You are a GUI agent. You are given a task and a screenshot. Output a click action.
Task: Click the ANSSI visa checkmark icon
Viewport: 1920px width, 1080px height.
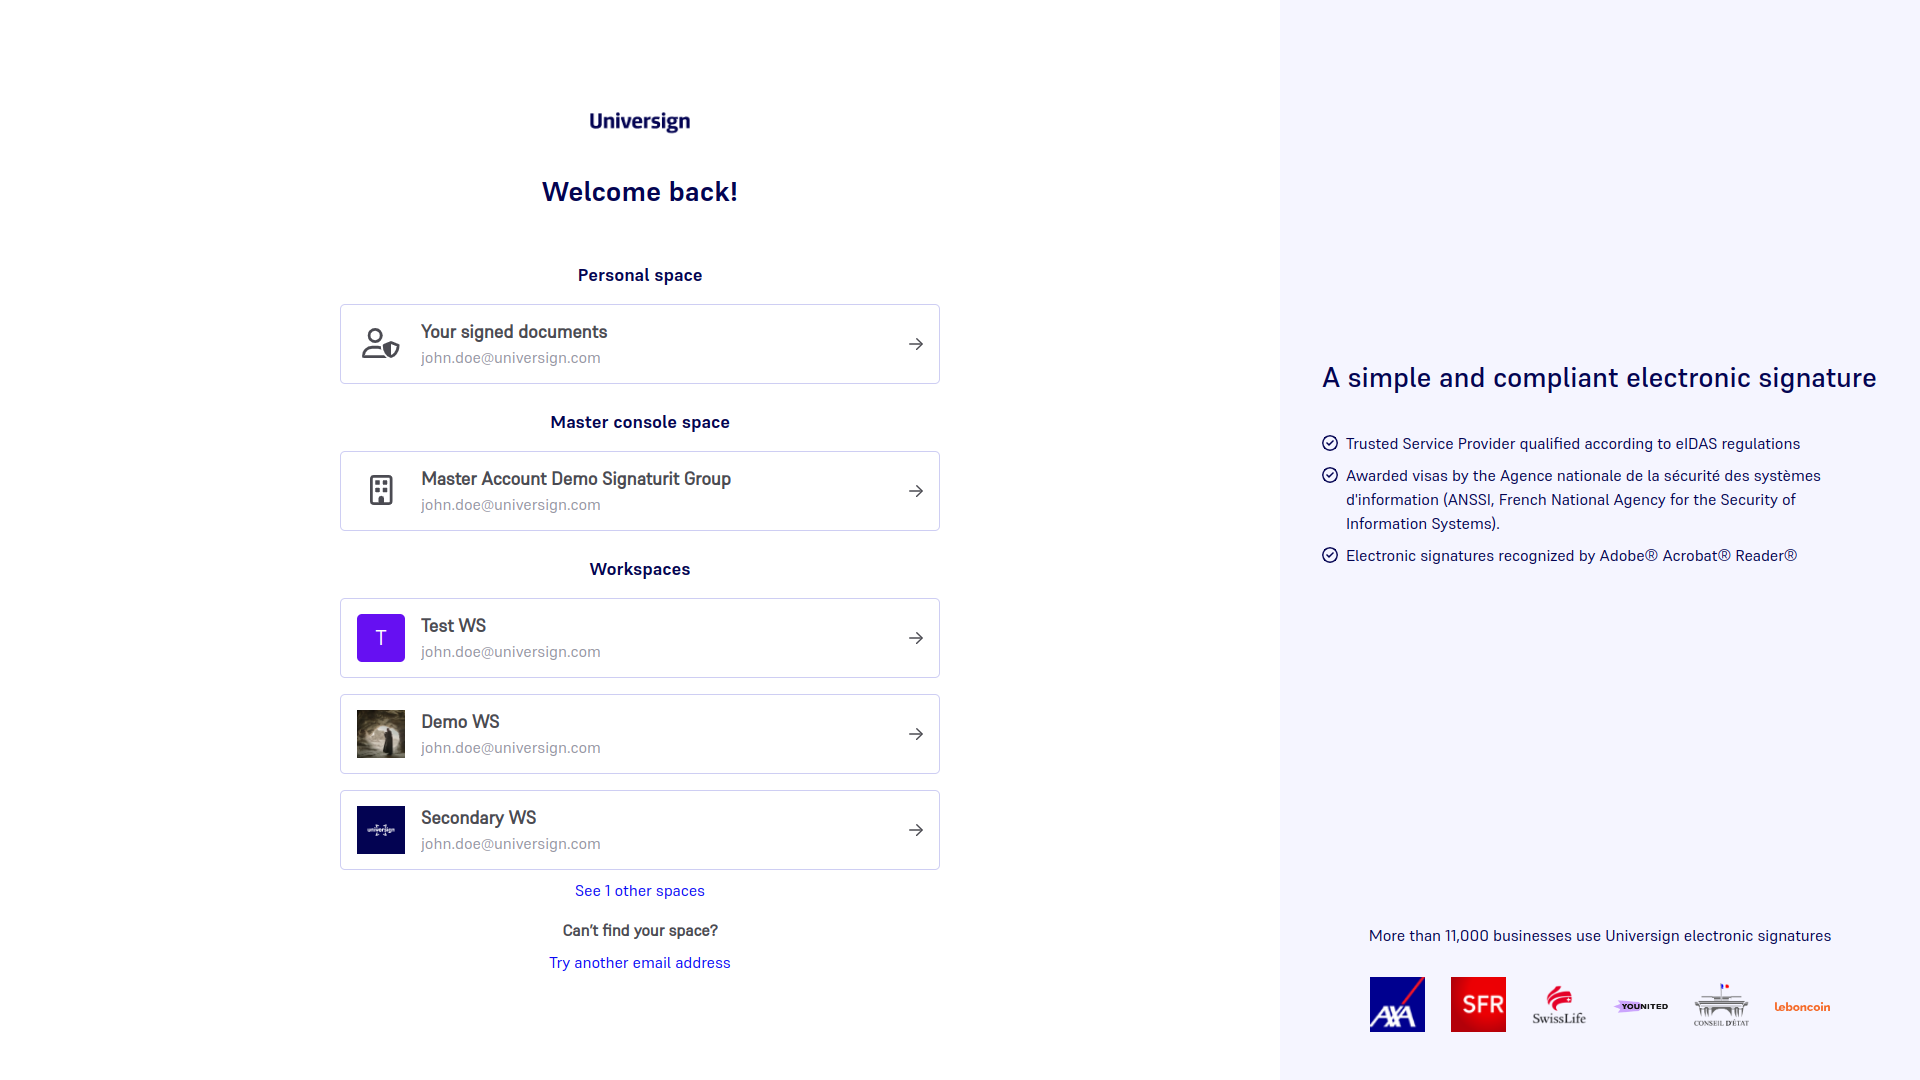point(1330,474)
